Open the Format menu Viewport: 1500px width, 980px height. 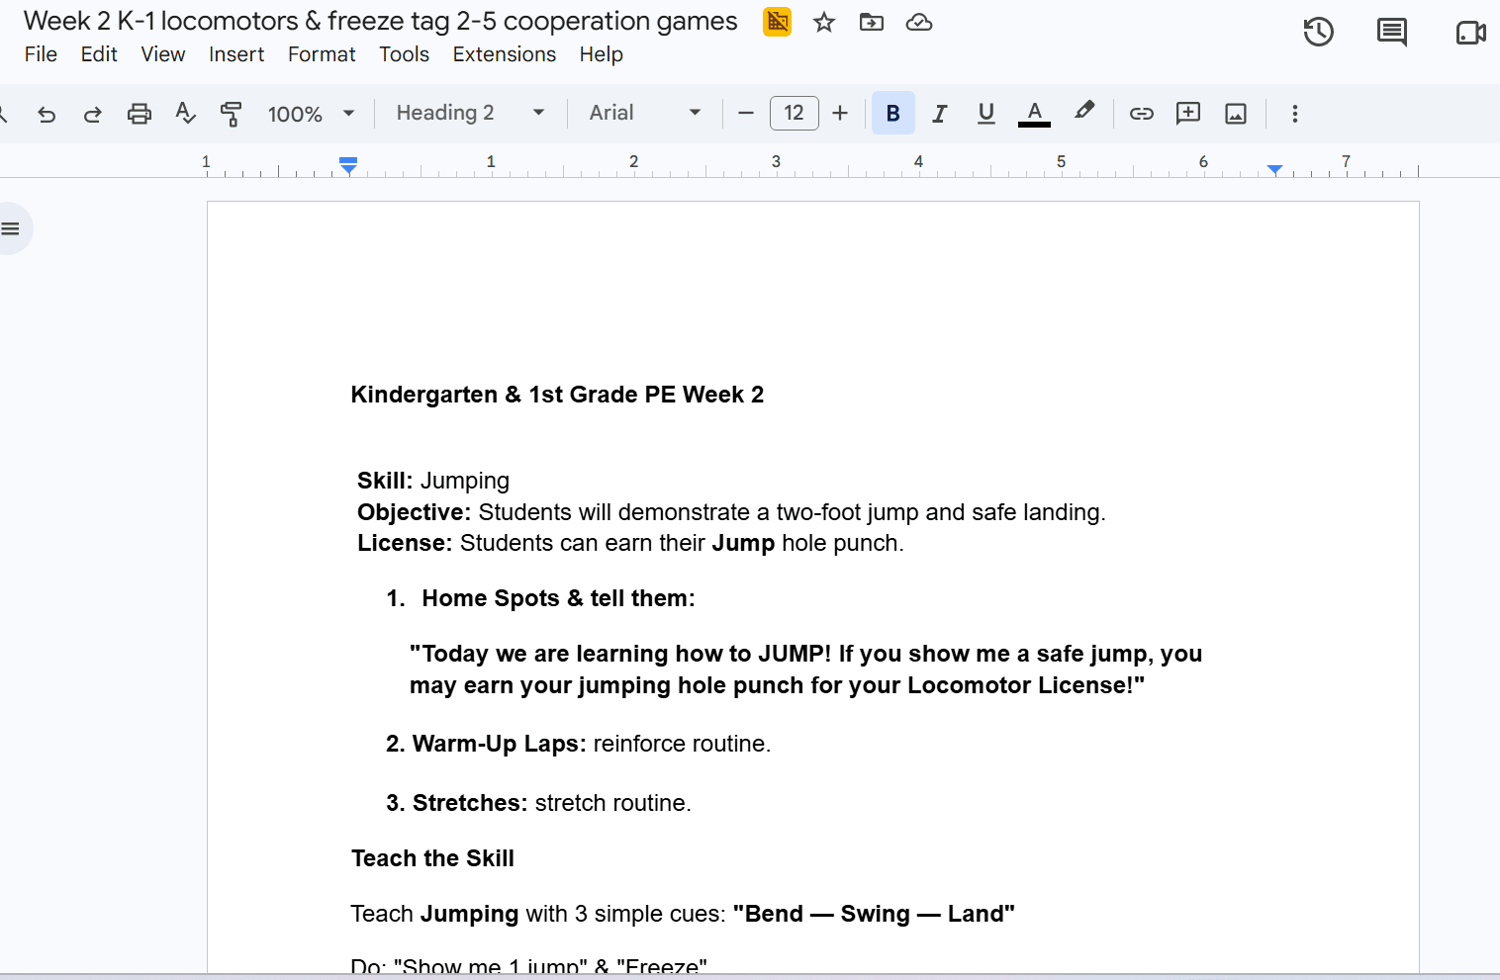point(321,54)
